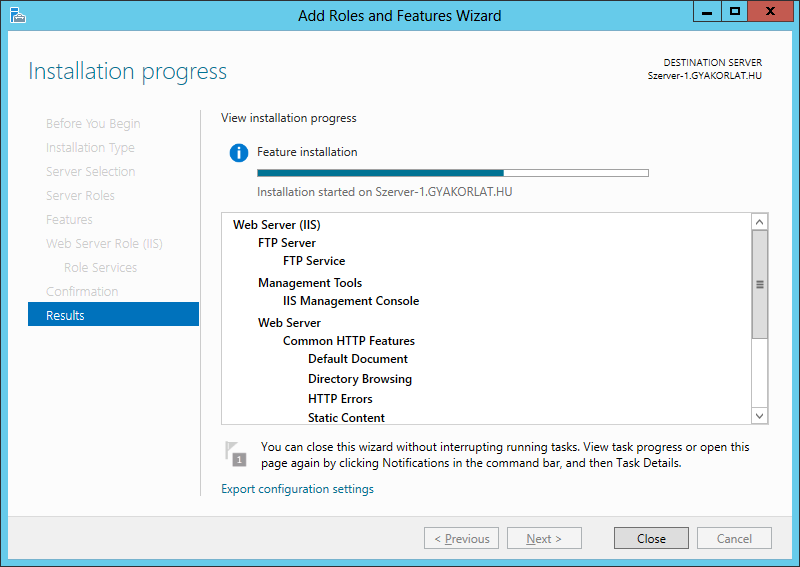Click the scroll down arrow of the feature list
The width and height of the screenshot is (800, 567).
click(x=759, y=415)
